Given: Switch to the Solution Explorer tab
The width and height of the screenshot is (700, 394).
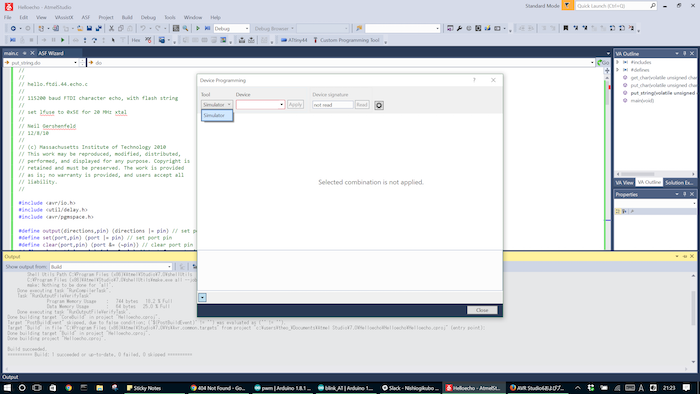Looking at the screenshot, I should (679, 182).
